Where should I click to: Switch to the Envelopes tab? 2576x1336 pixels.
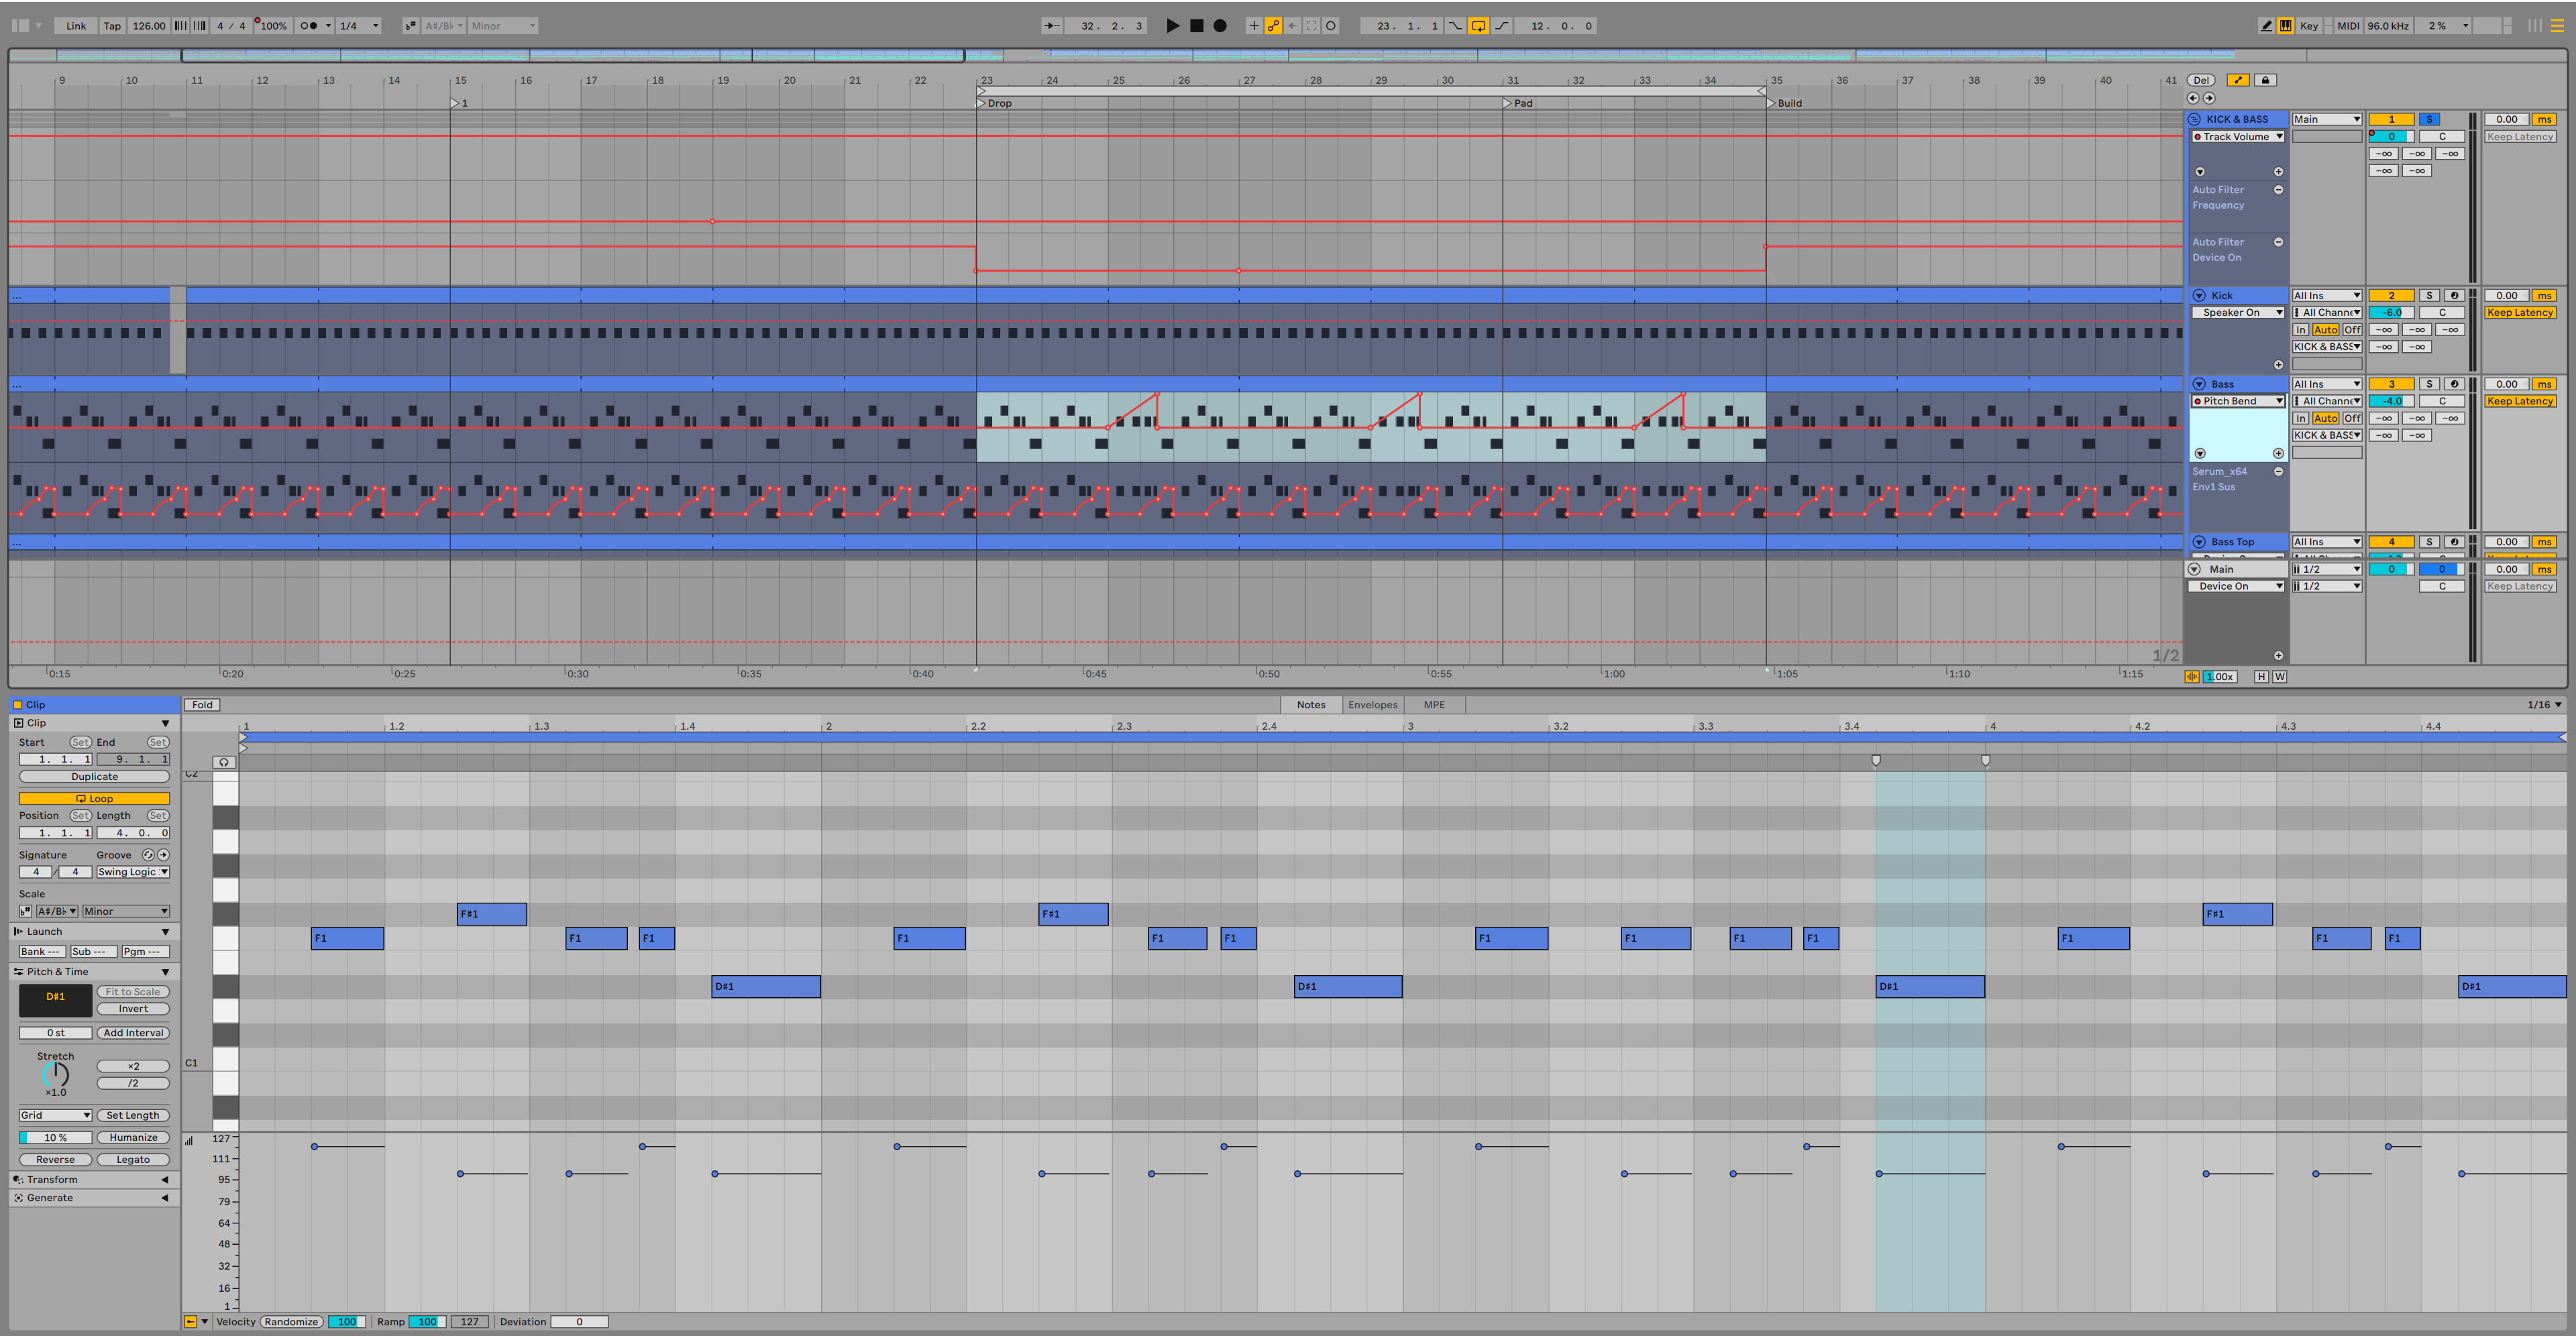[1372, 705]
